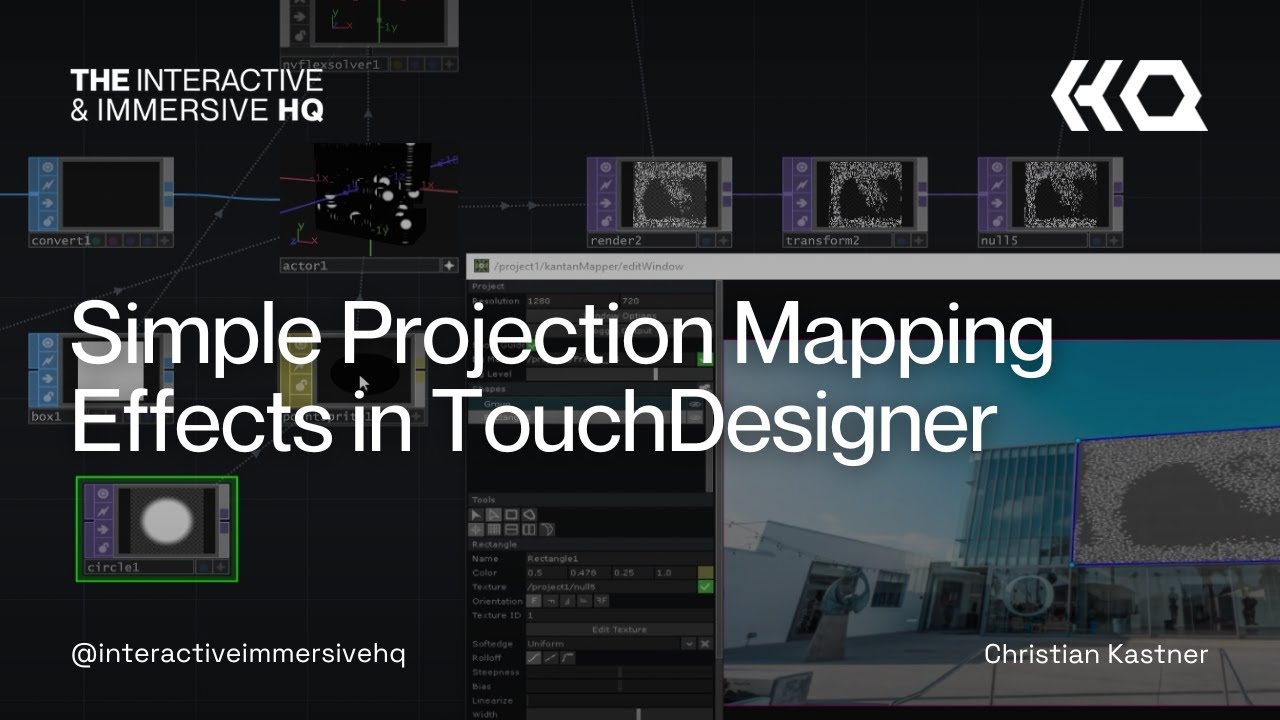Select the vertex edit arrow tool
Screen dimensions: 1280x720
(493, 515)
